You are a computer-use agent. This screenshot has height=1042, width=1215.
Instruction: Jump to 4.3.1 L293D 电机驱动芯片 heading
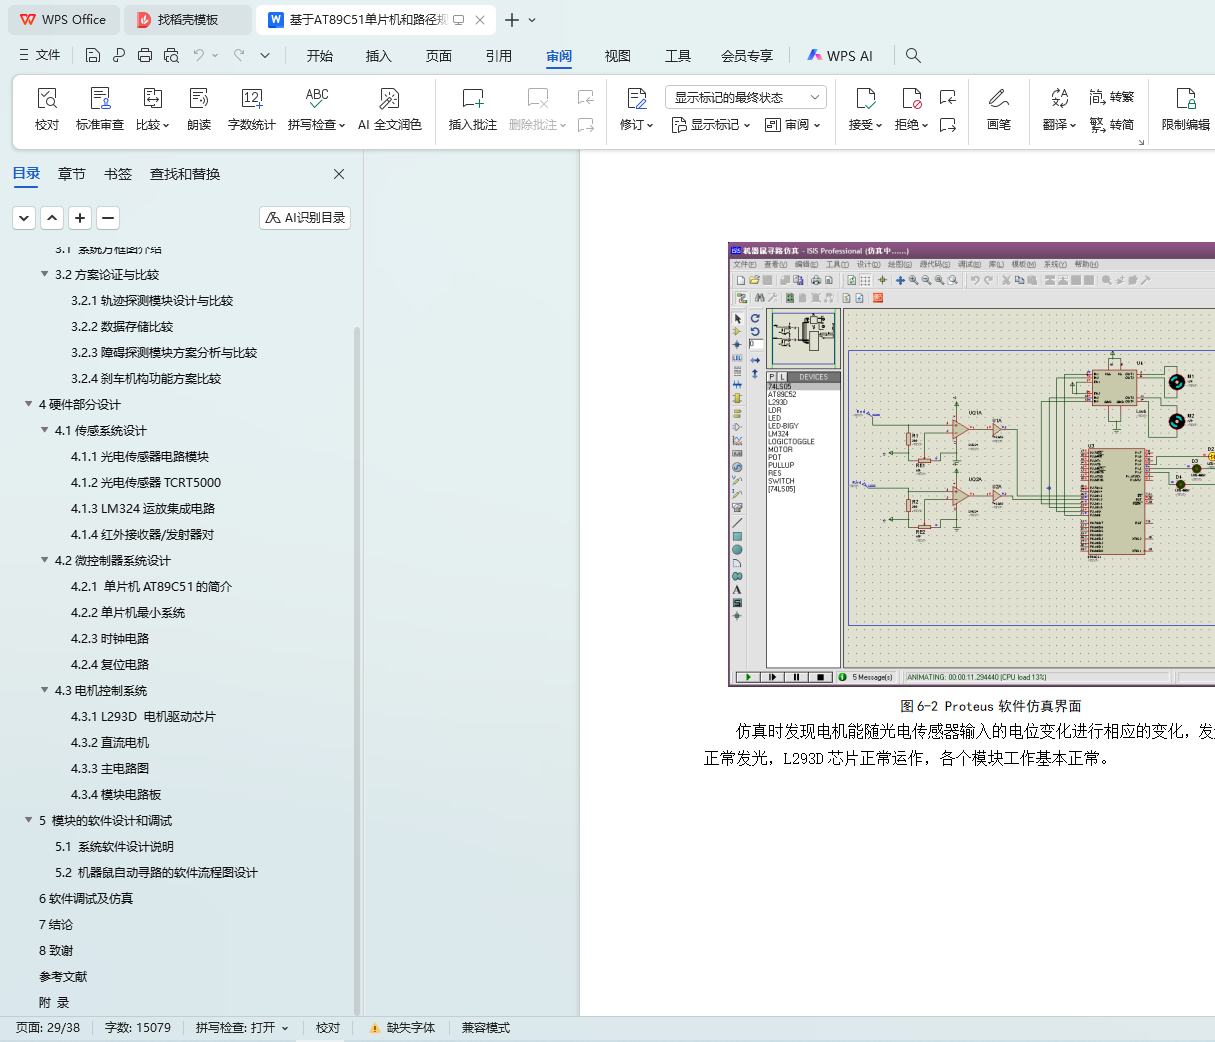(x=143, y=716)
